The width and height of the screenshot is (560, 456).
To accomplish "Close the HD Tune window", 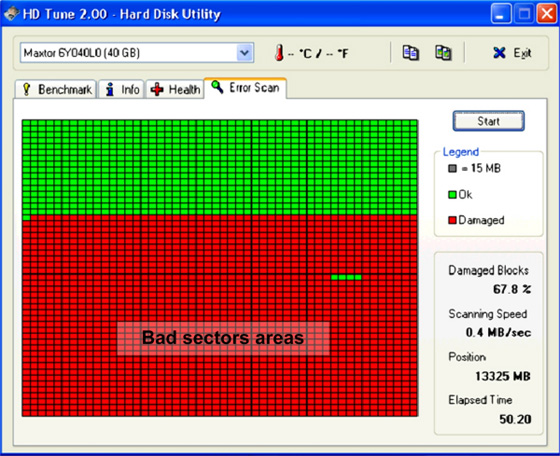I will 547,14.
